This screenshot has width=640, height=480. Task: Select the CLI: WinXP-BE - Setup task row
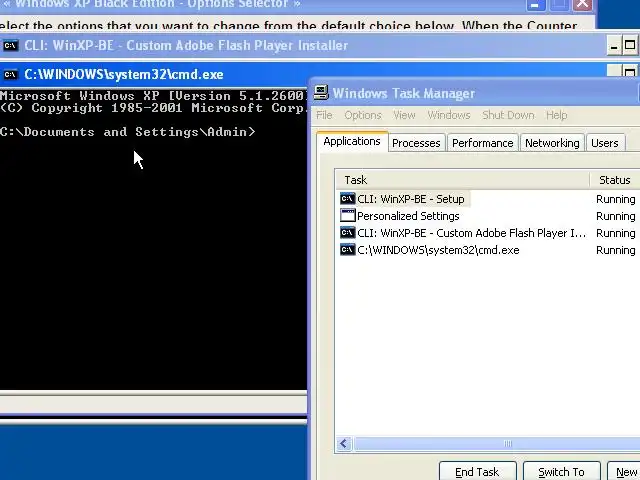point(488,199)
